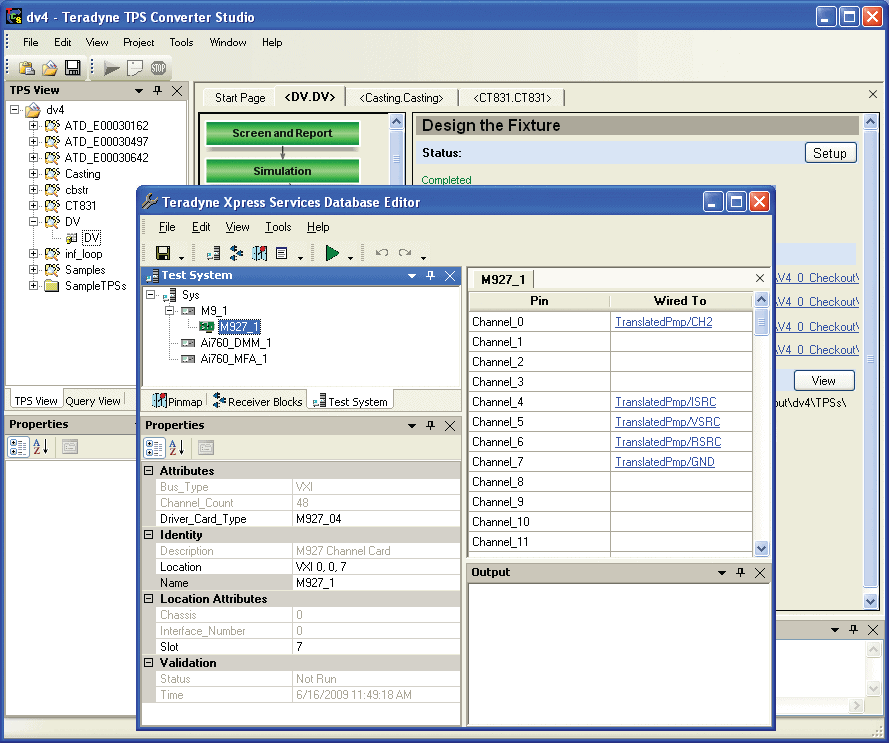The height and width of the screenshot is (743, 889).
Task: Pin the TPS View panel
Action: [158, 91]
